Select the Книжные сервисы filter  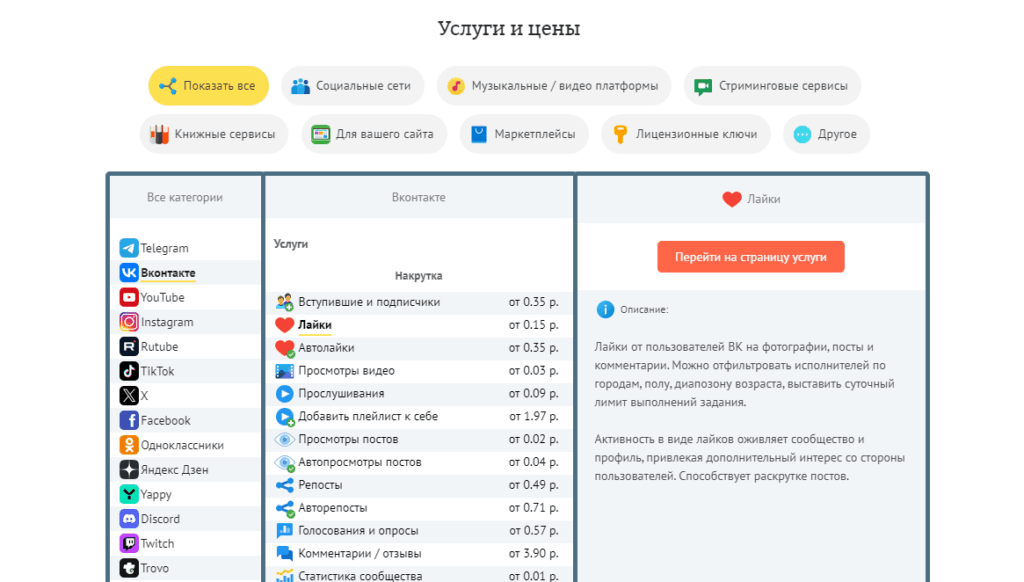214,134
